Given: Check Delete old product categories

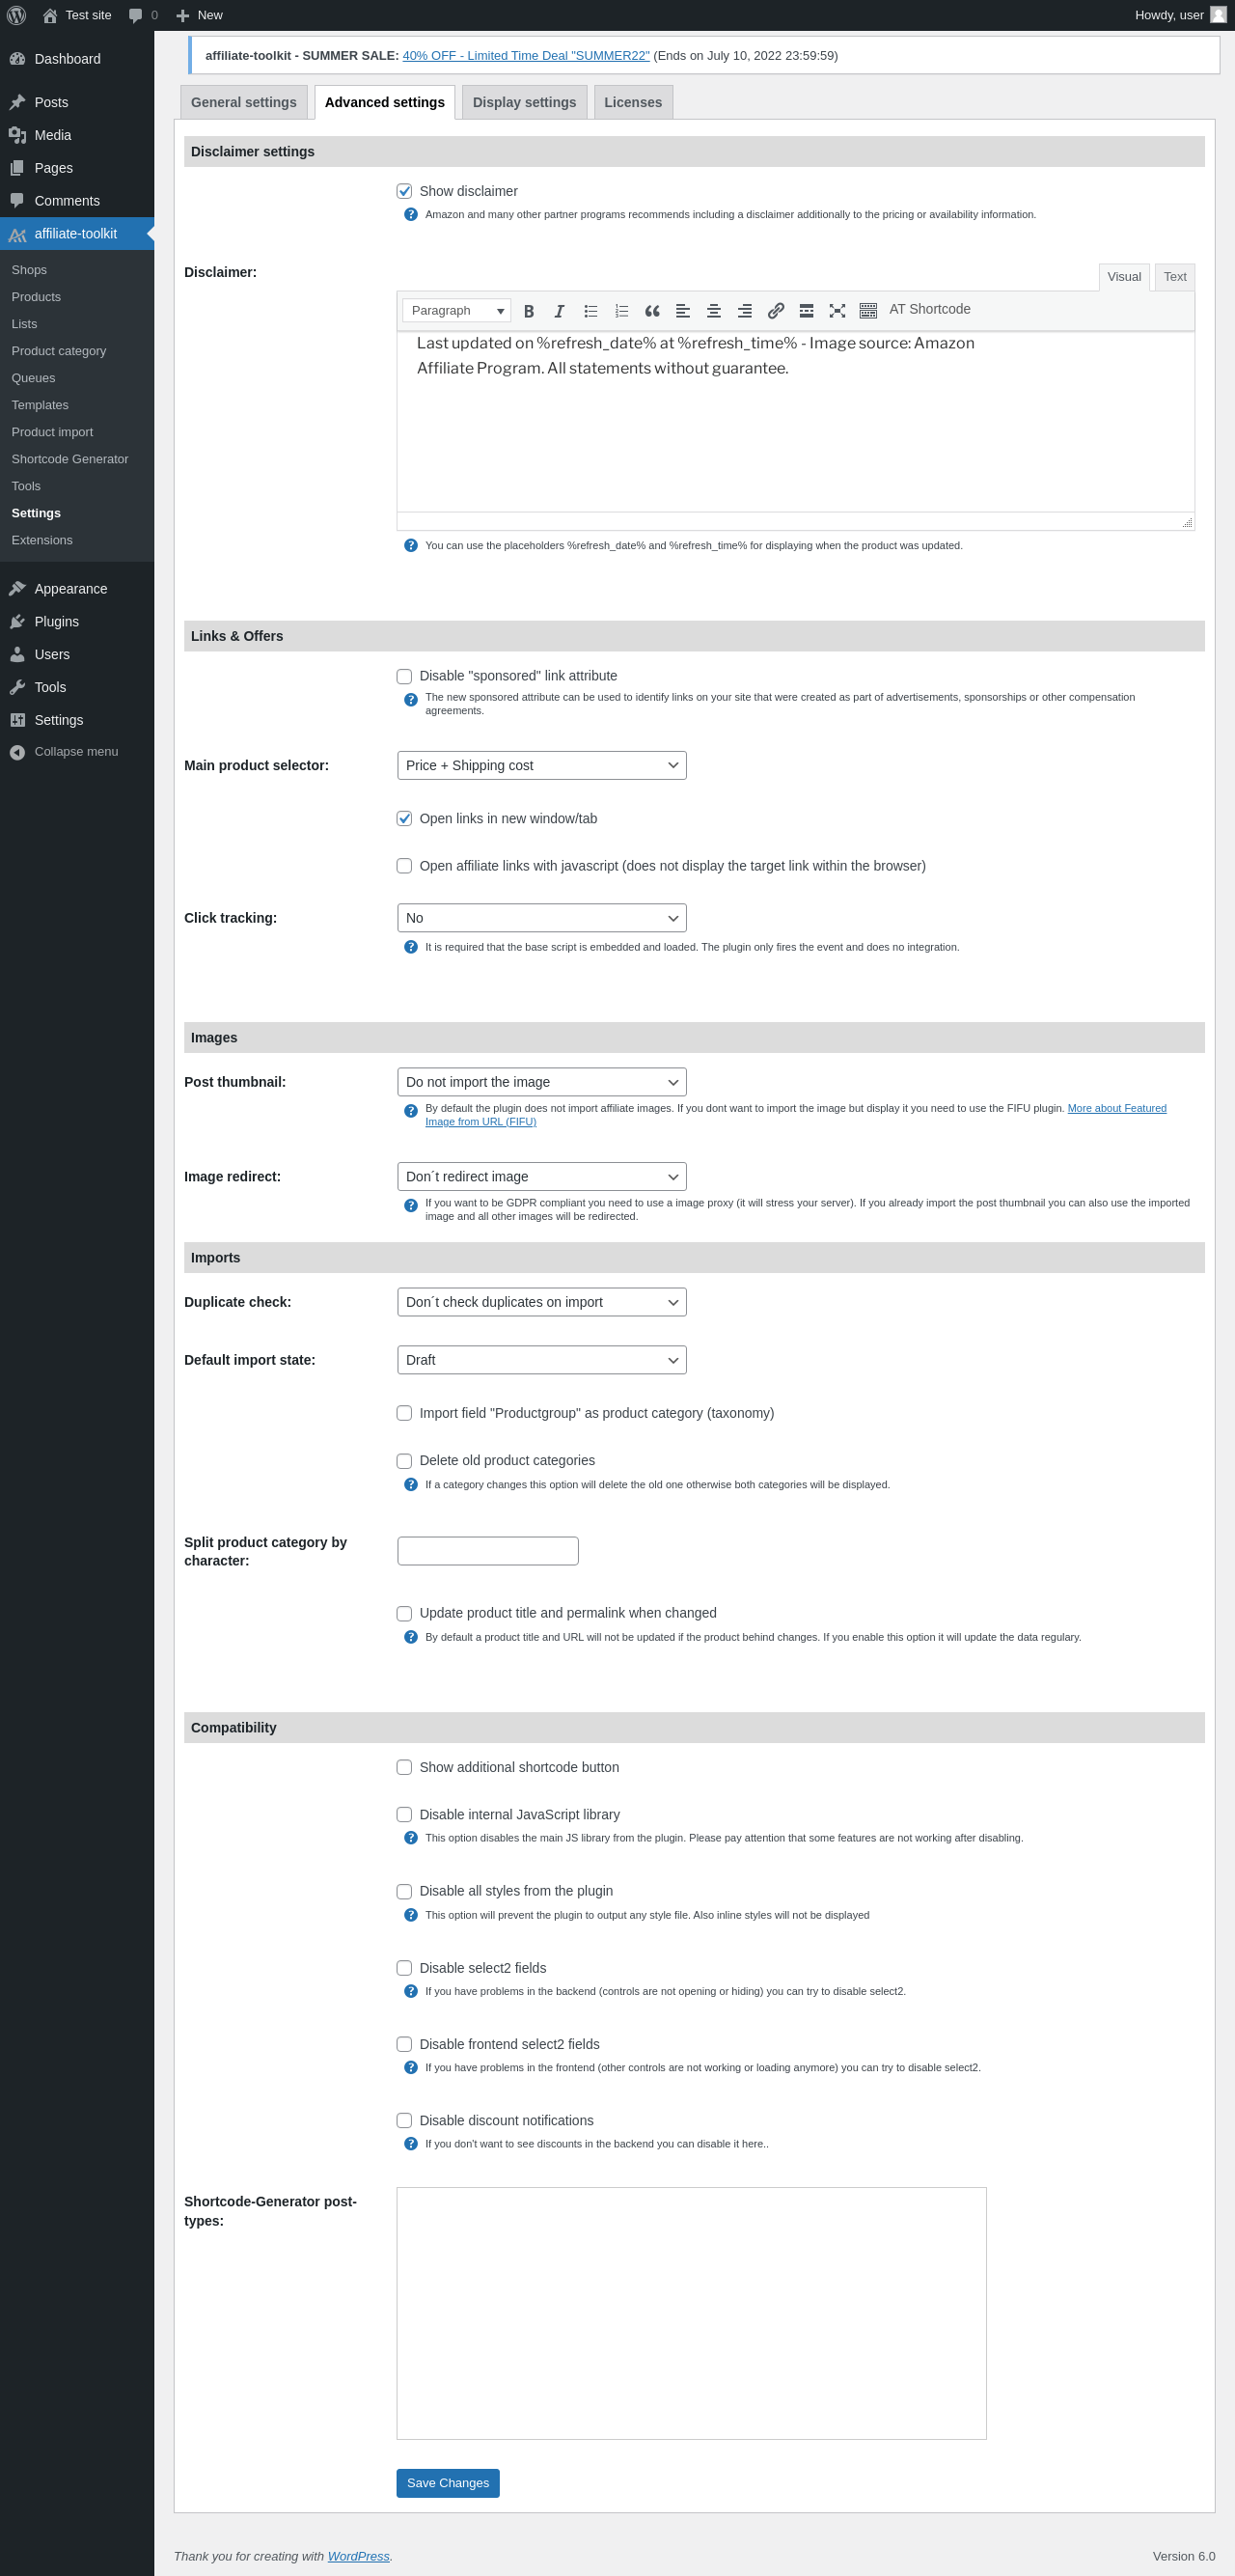Looking at the screenshot, I should point(404,1461).
